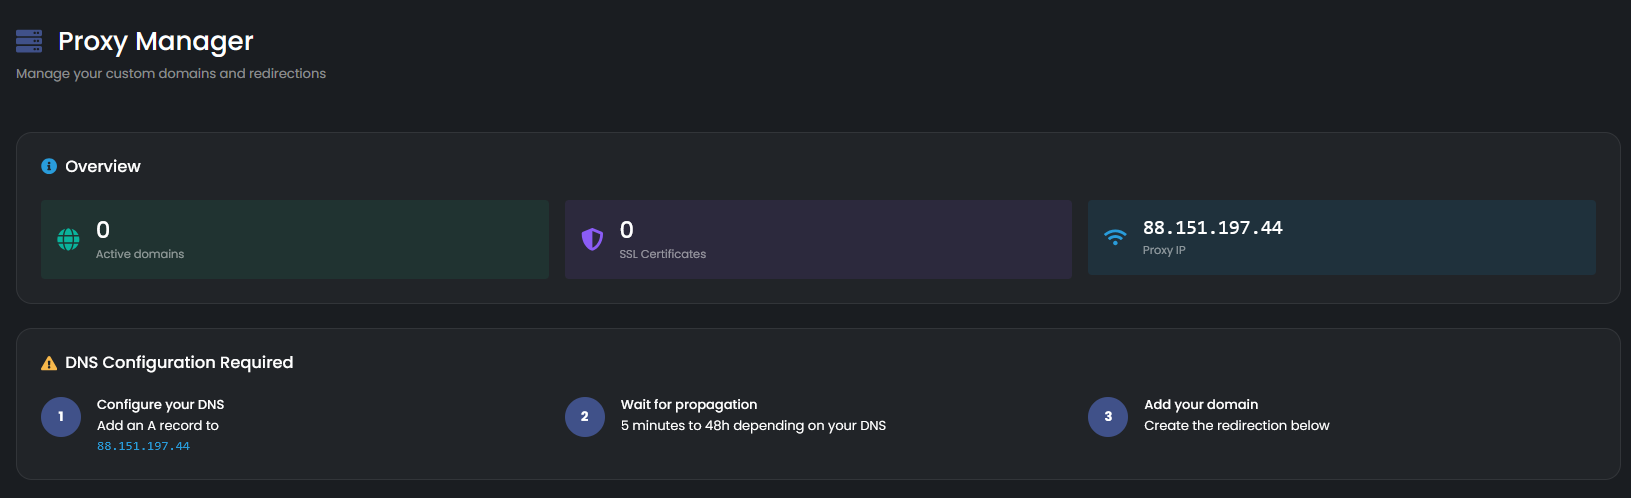This screenshot has width=1631, height=498.
Task: Select the Proxy IP address in overview card
Action: point(1212,228)
